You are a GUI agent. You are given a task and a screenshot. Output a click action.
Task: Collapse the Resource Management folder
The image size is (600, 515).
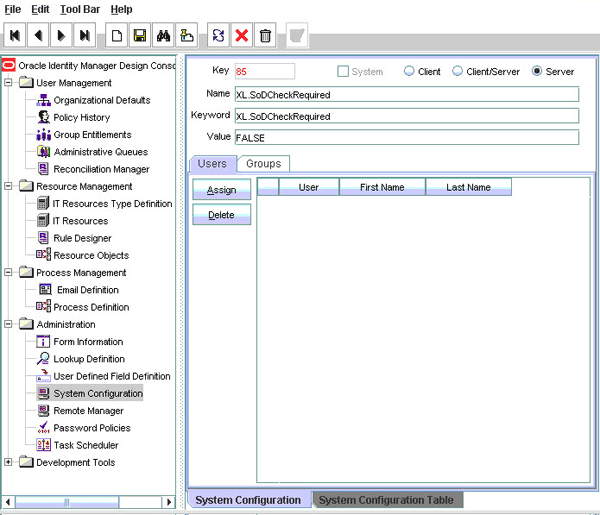pos(8,186)
